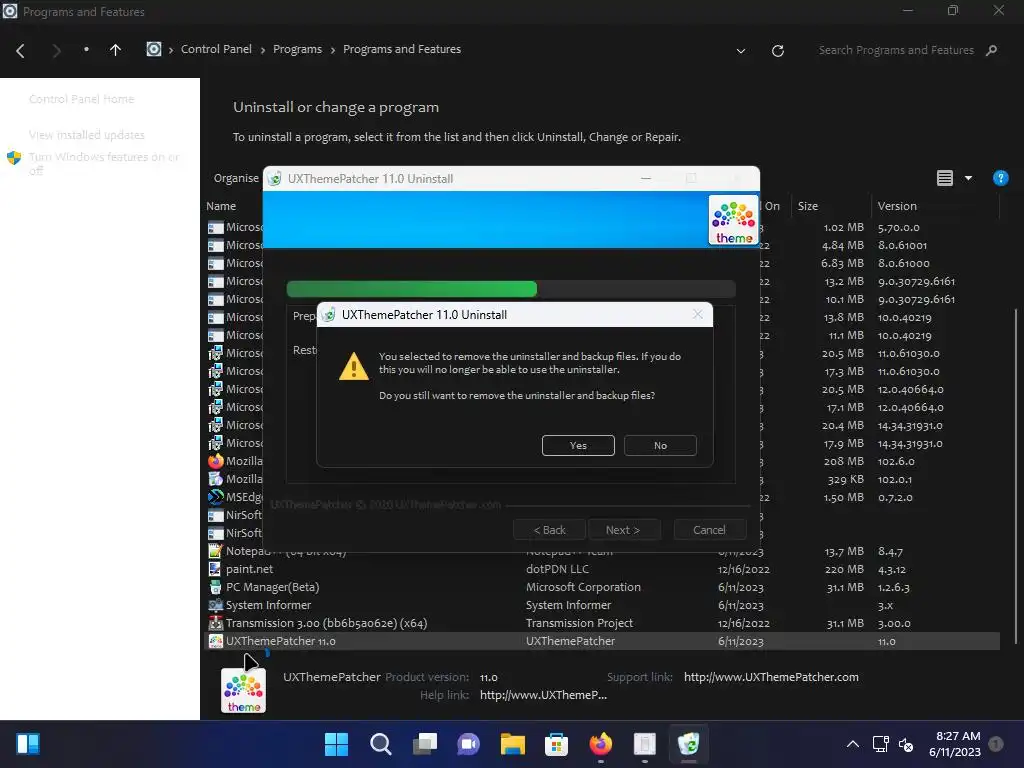Select the UXThemePatcher 11.0 list row

(x=602, y=641)
